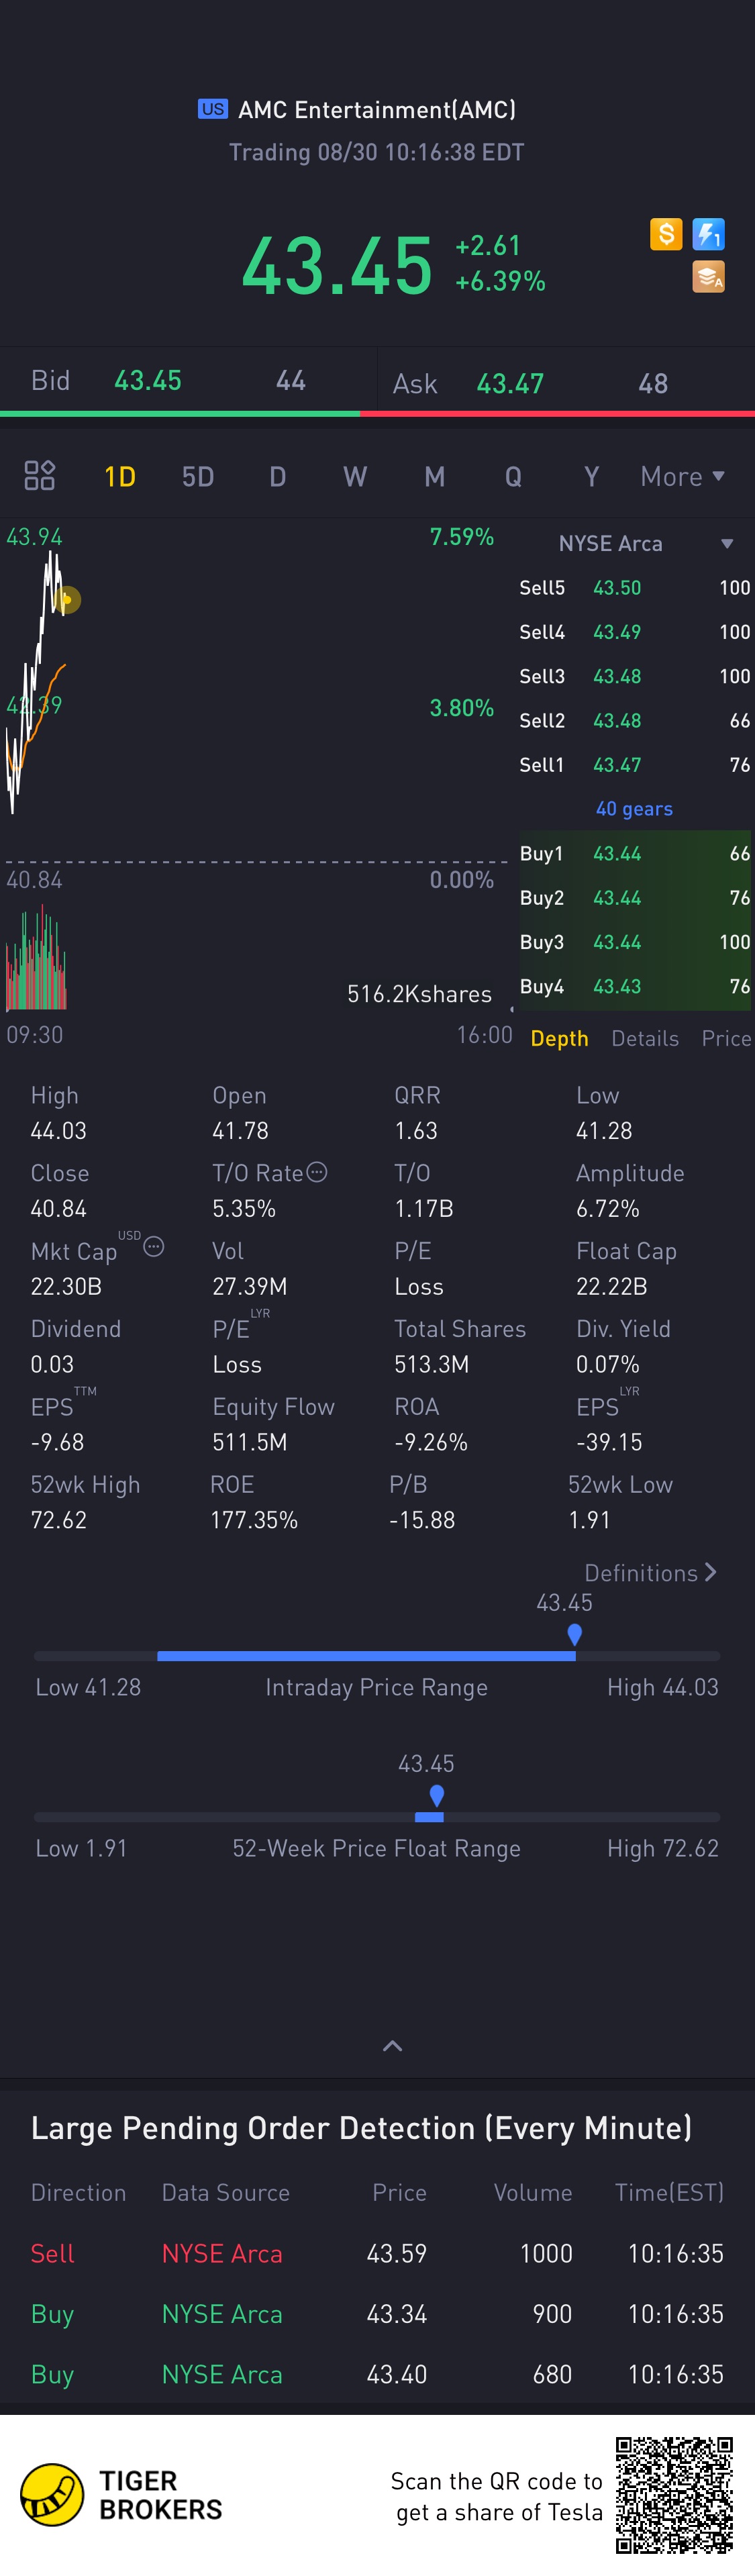Tap the Sell1 43.47 order row

634,765
